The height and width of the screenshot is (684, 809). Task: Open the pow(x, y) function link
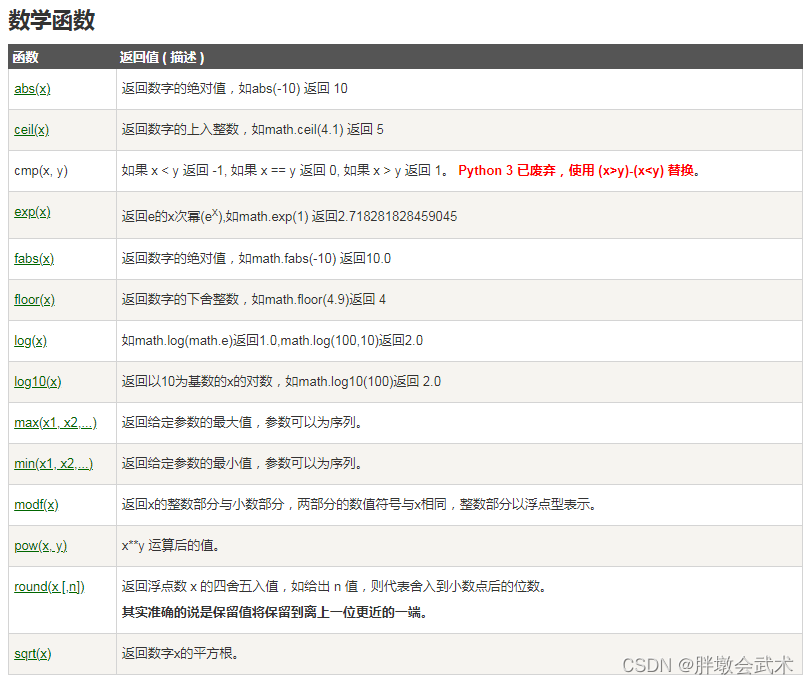[39, 545]
